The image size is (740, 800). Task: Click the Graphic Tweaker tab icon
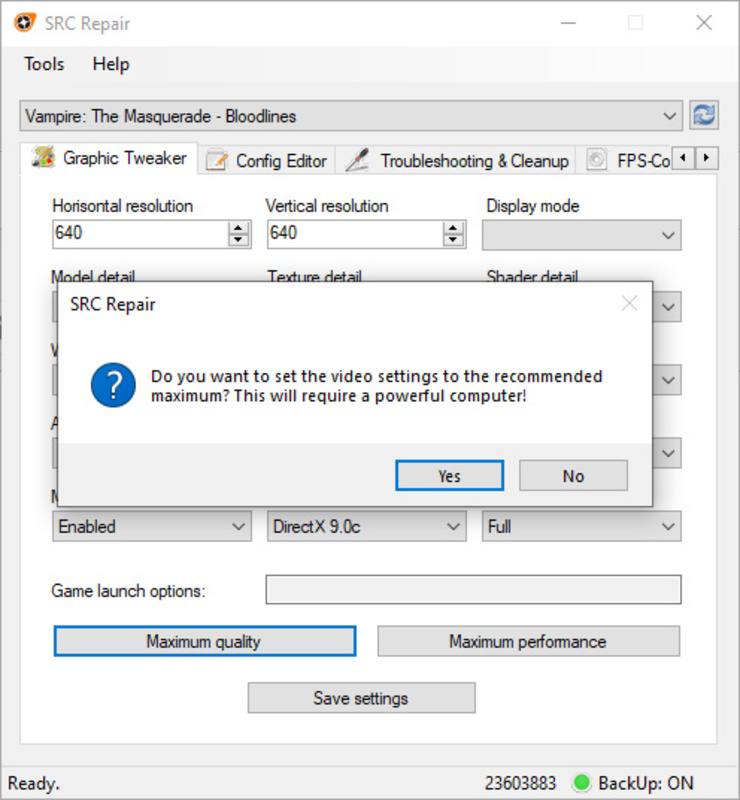tap(43, 157)
